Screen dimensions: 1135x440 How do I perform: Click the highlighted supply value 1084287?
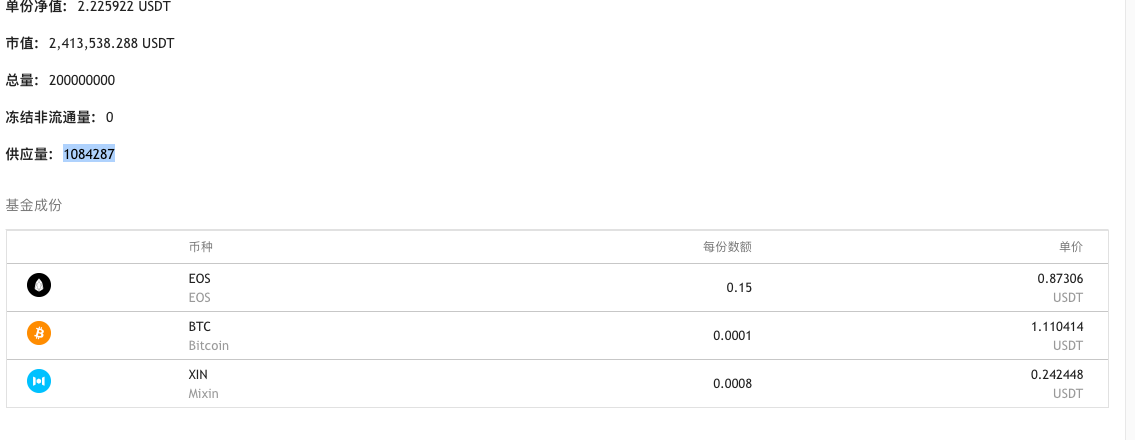point(89,154)
